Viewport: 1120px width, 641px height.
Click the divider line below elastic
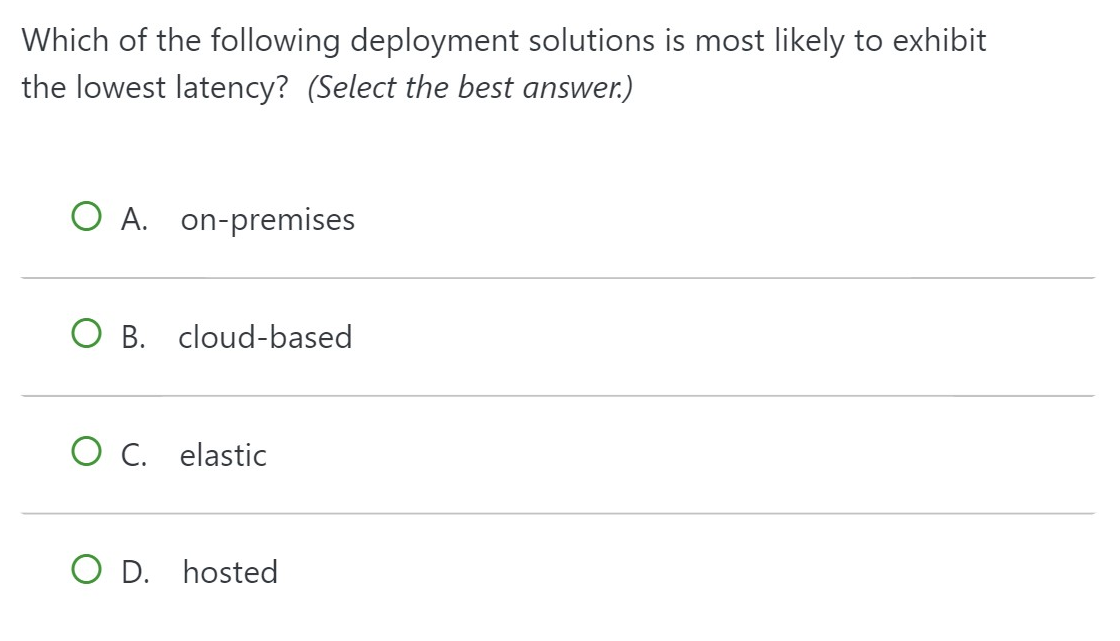pos(558,513)
